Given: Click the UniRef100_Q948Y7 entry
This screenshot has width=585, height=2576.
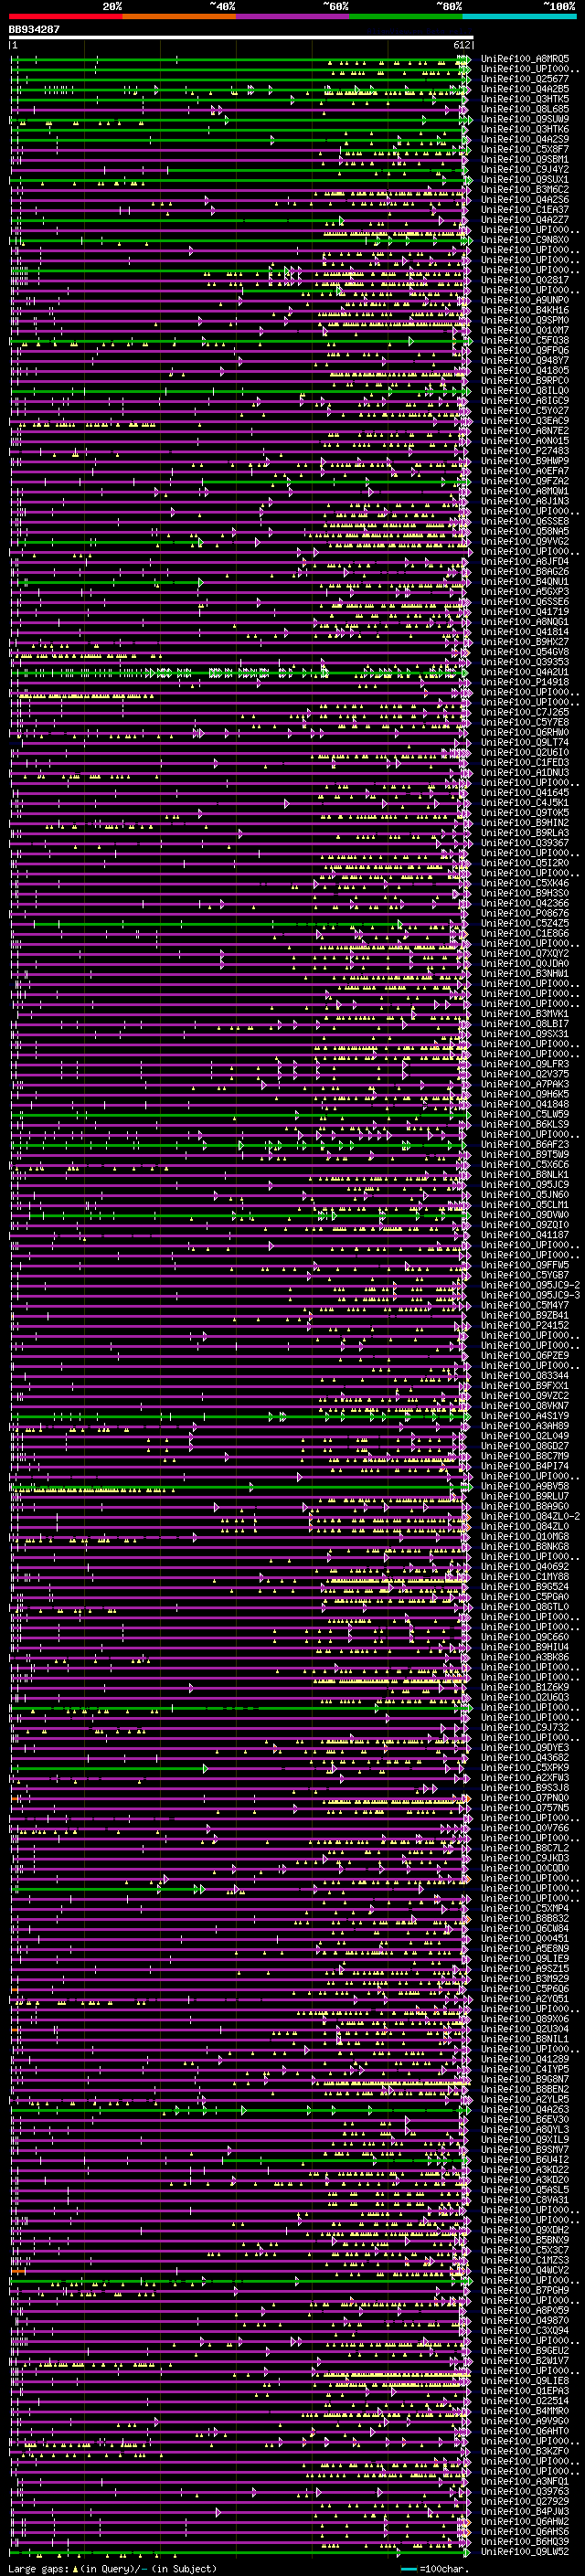Looking at the screenshot, I should pos(525,360).
